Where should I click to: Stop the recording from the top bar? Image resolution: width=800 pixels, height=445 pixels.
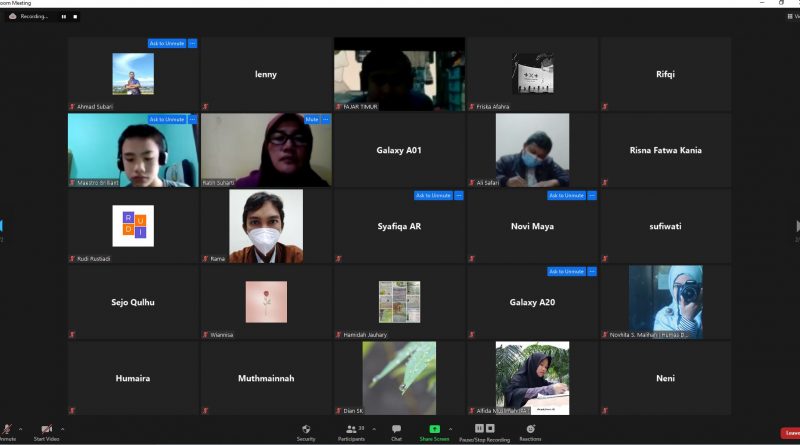pos(75,16)
